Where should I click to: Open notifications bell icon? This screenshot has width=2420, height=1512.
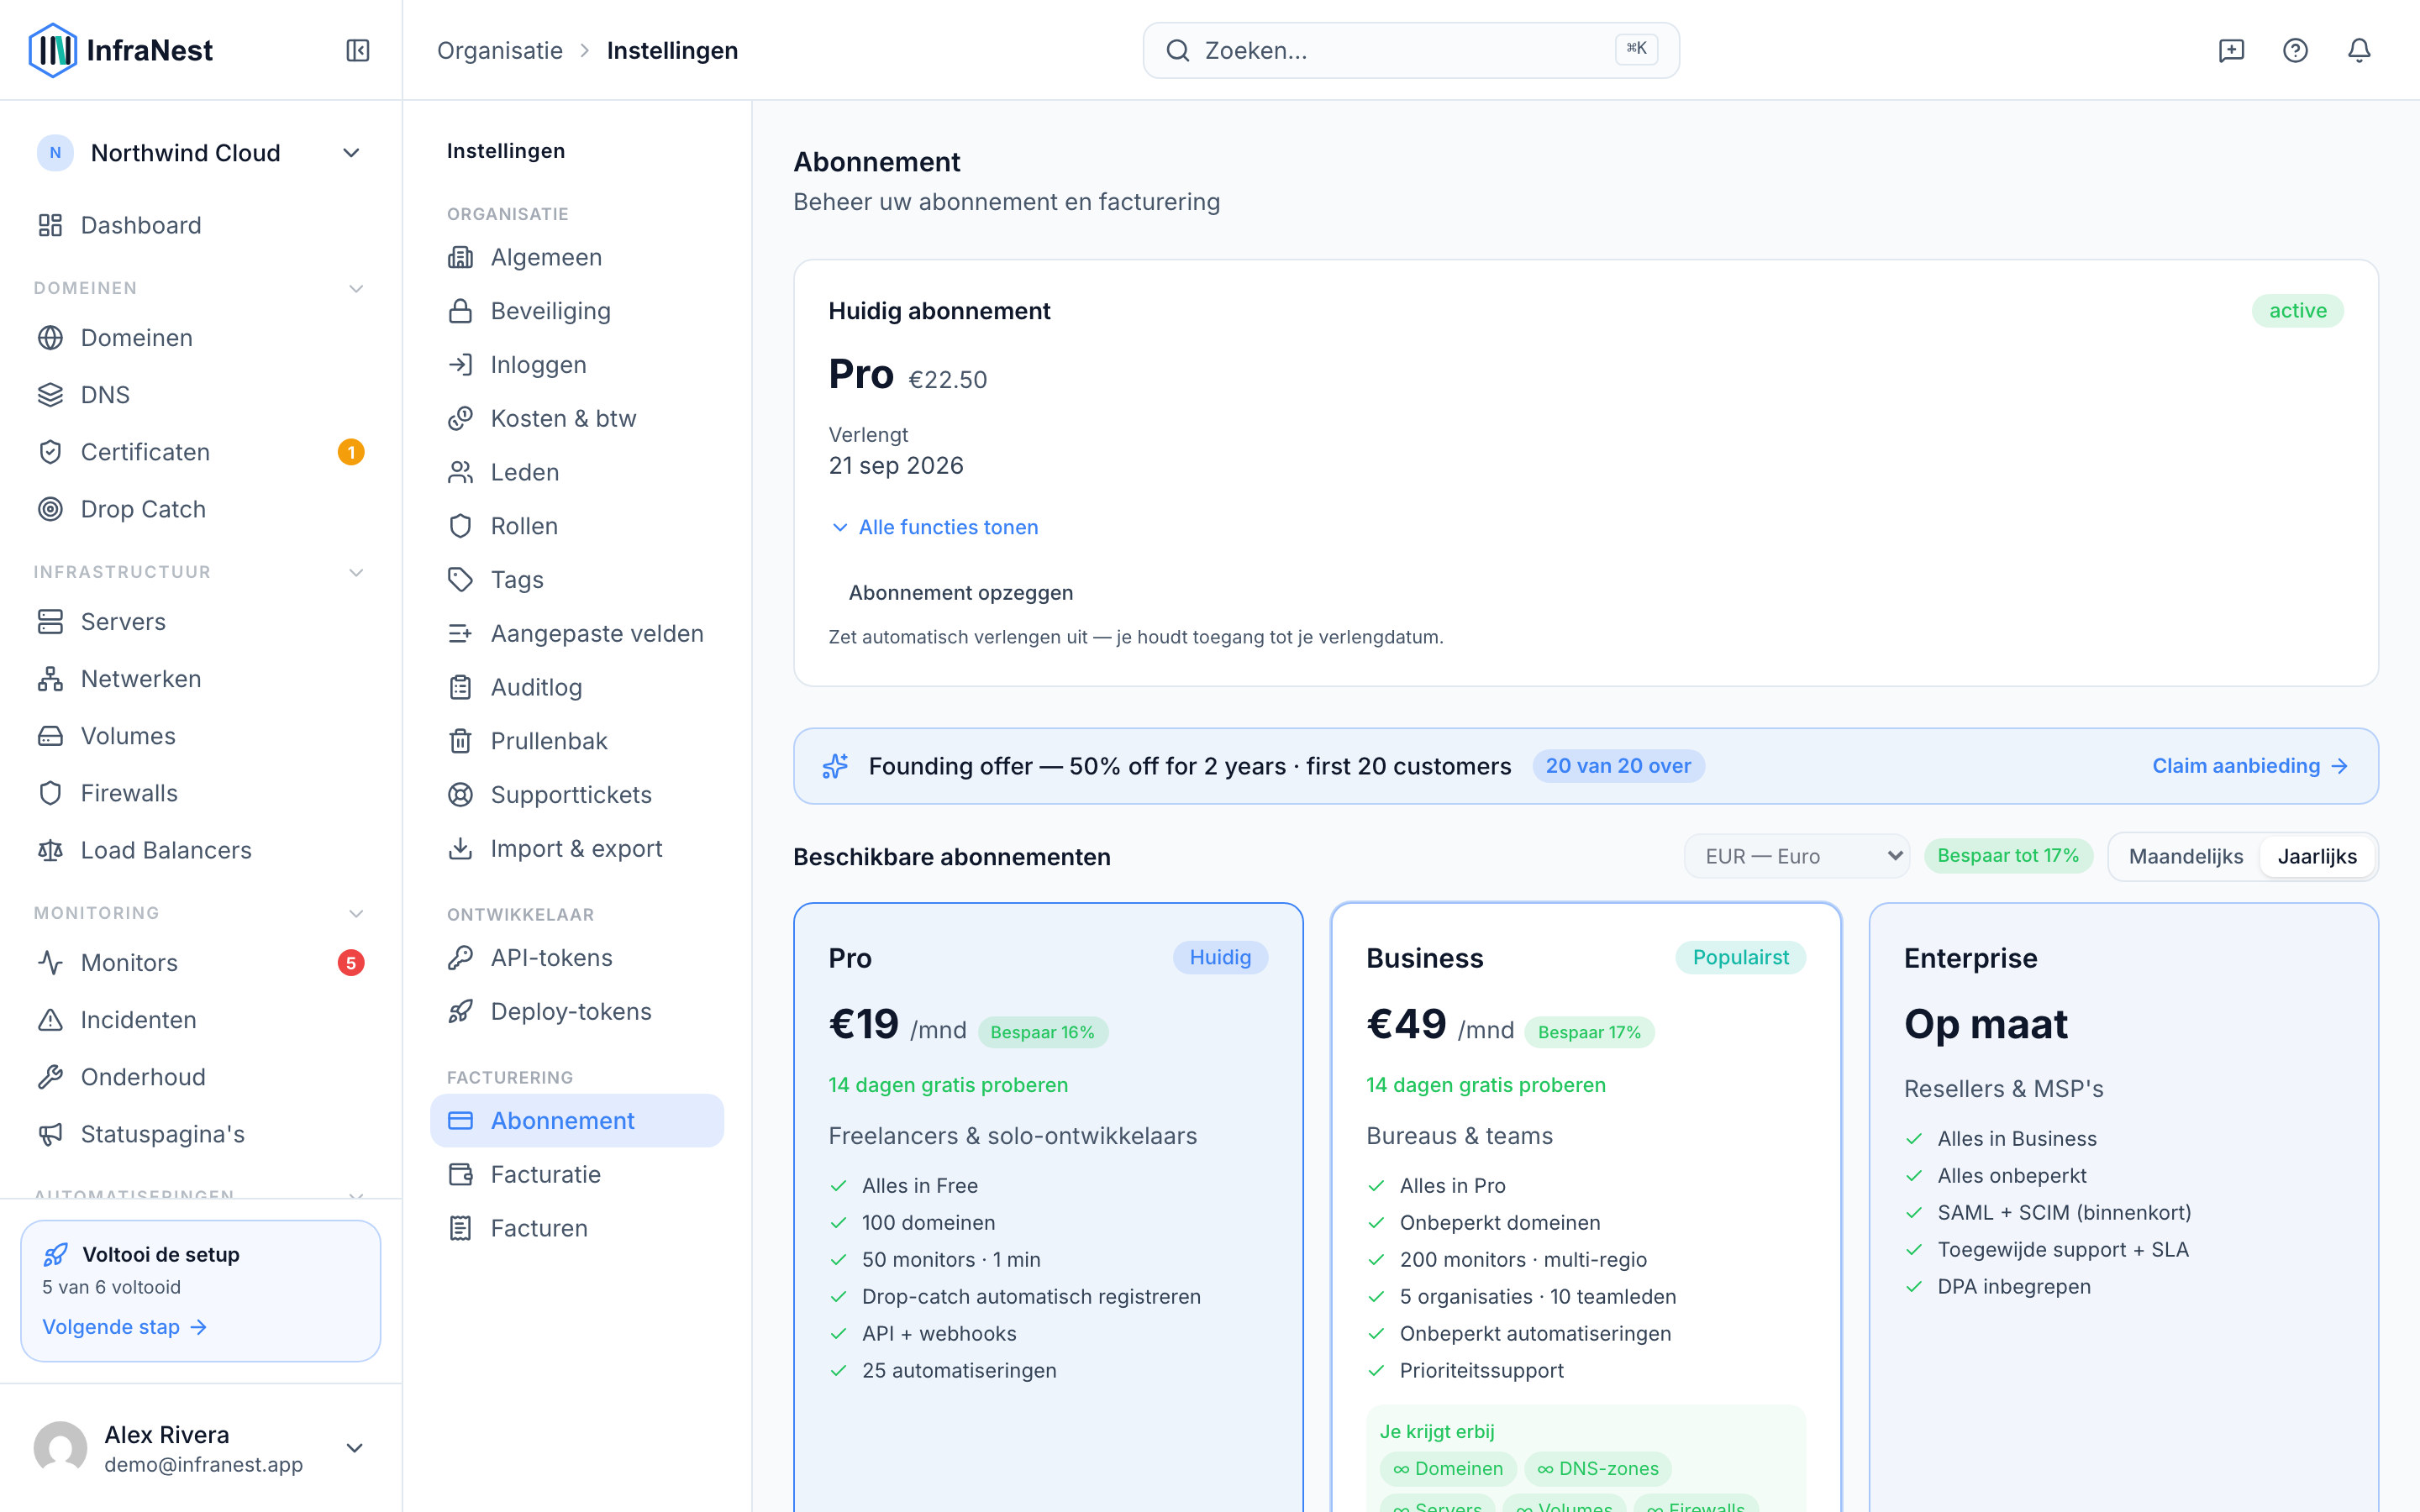(2359, 50)
